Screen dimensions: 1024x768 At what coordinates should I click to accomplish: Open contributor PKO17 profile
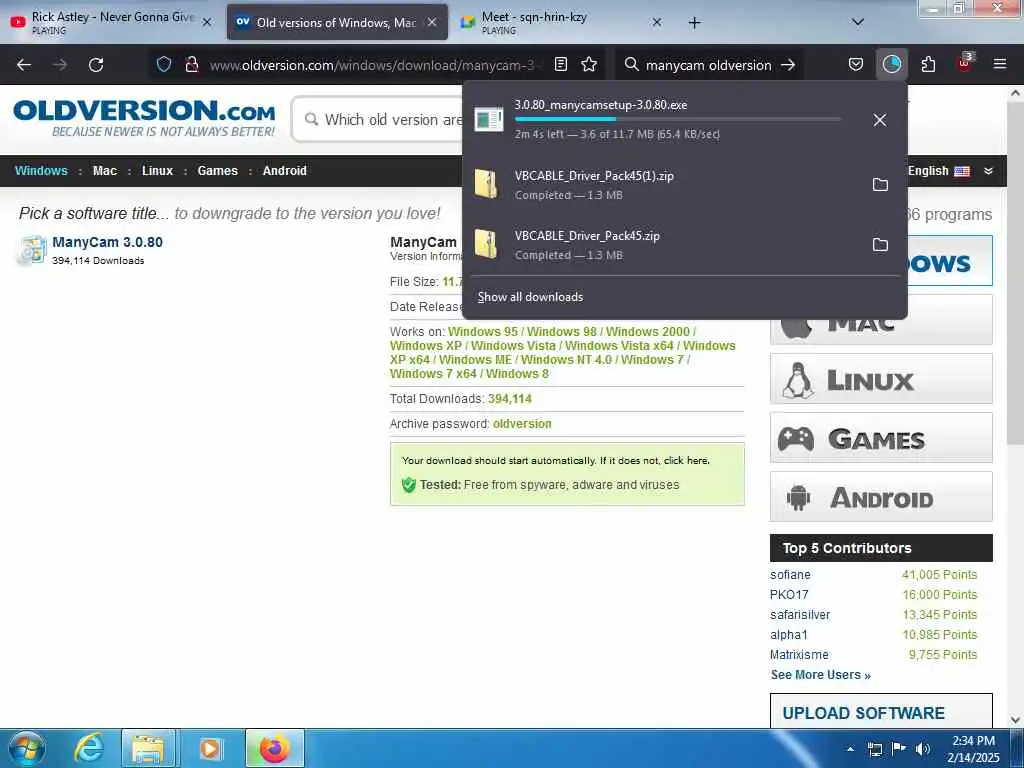tap(789, 595)
